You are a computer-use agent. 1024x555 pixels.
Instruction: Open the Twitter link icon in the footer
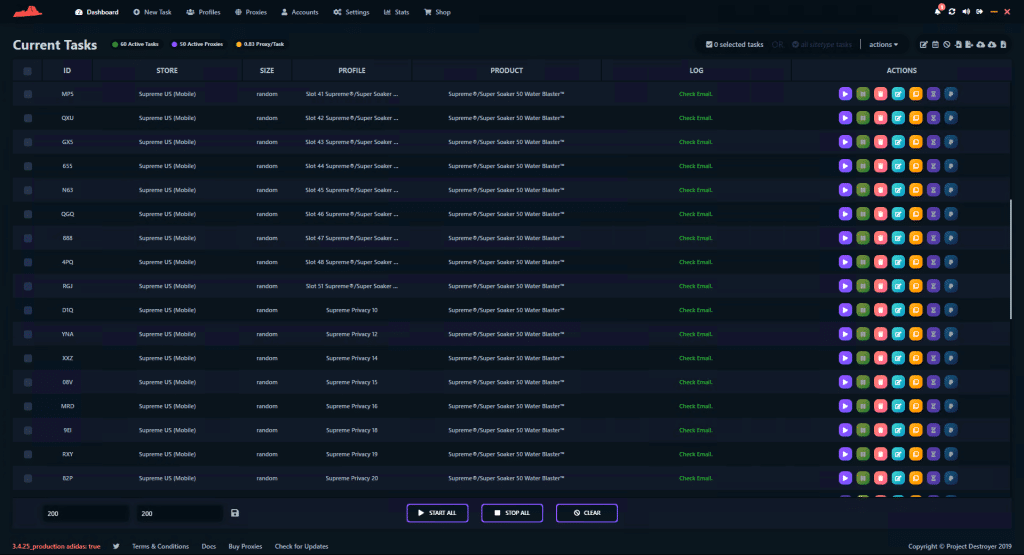tap(116, 547)
